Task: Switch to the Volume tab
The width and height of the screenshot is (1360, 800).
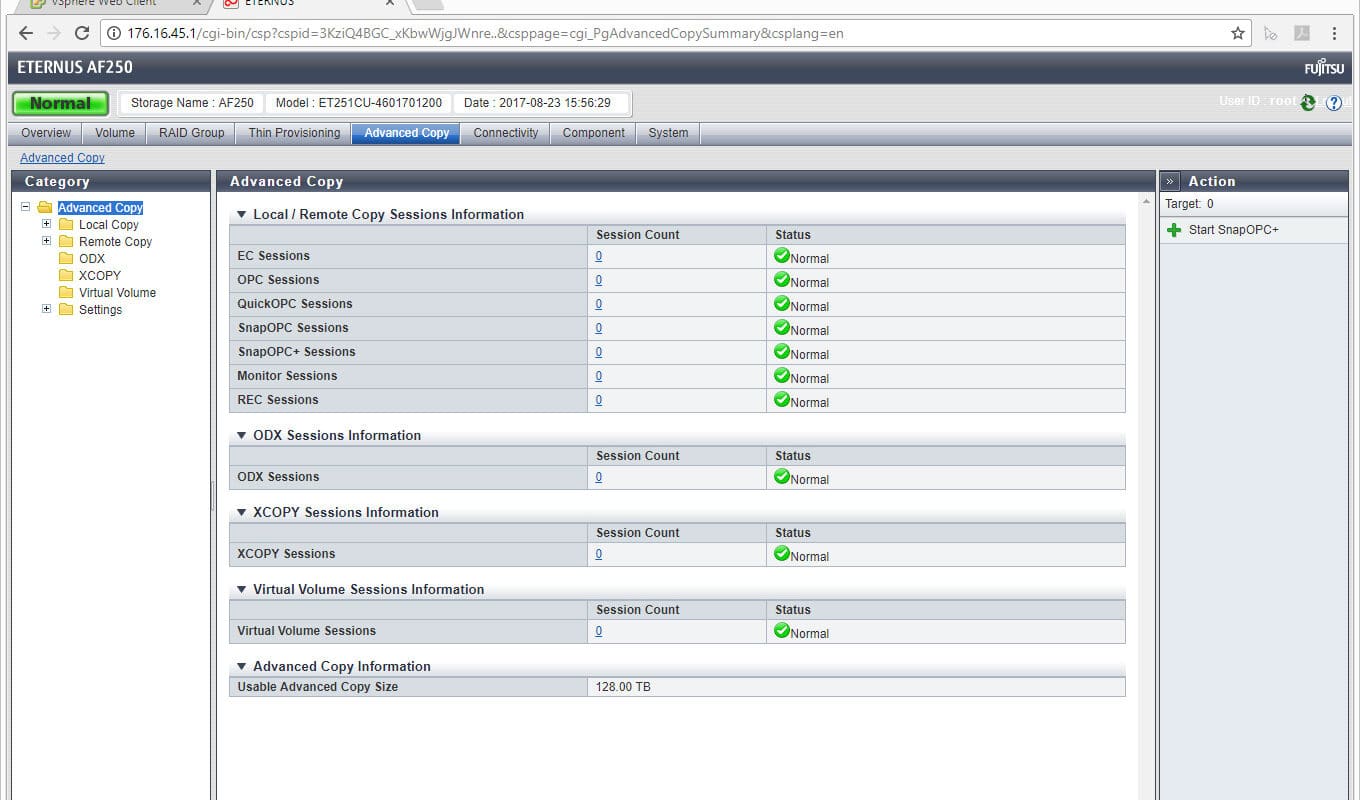Action: tap(115, 133)
